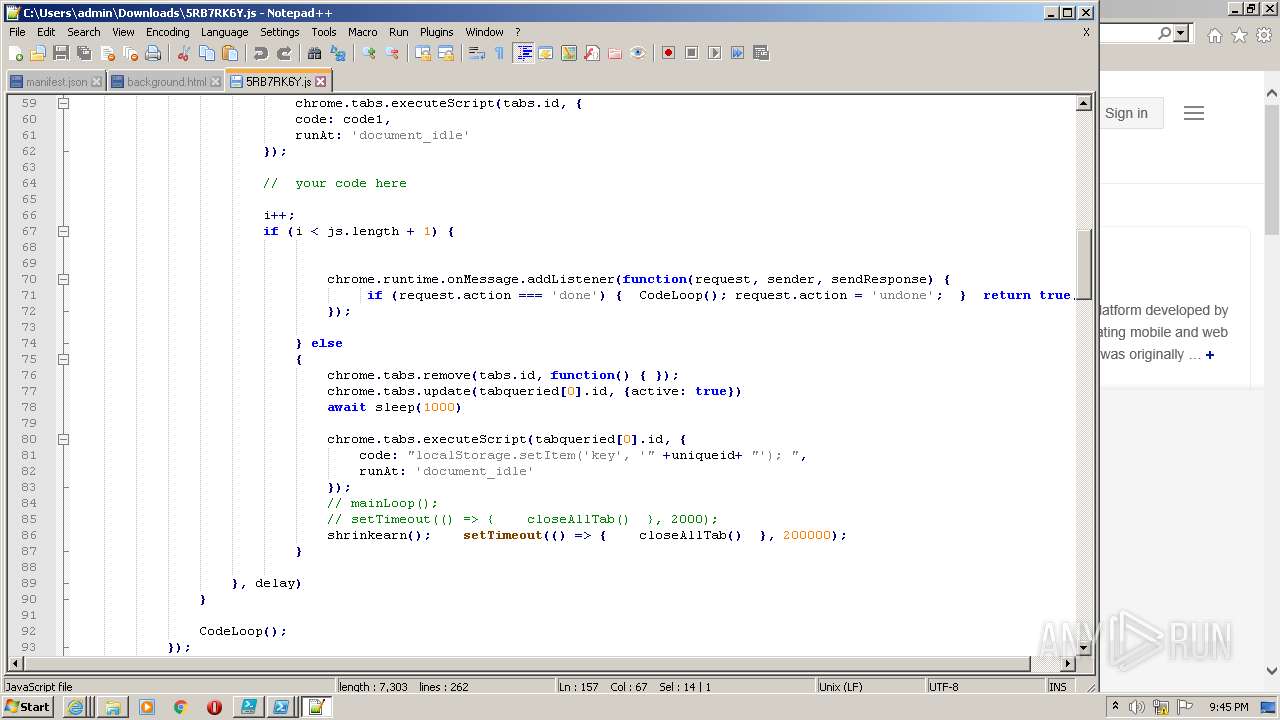1280x720 pixels.
Task: Zoom in on the editor text
Action: click(x=369, y=53)
